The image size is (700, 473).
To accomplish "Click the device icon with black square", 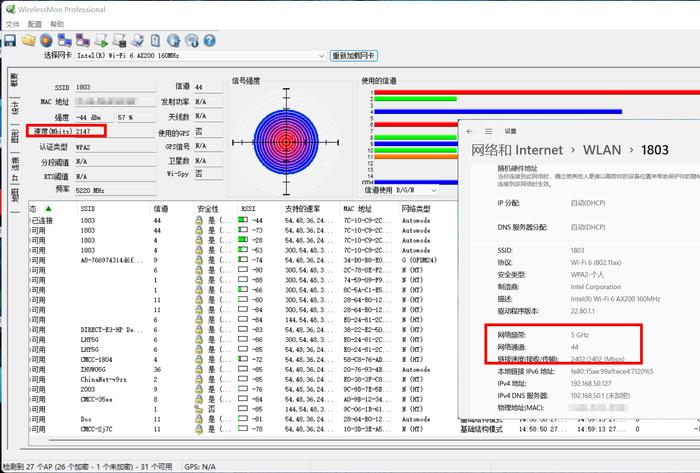I will (x=119, y=41).
